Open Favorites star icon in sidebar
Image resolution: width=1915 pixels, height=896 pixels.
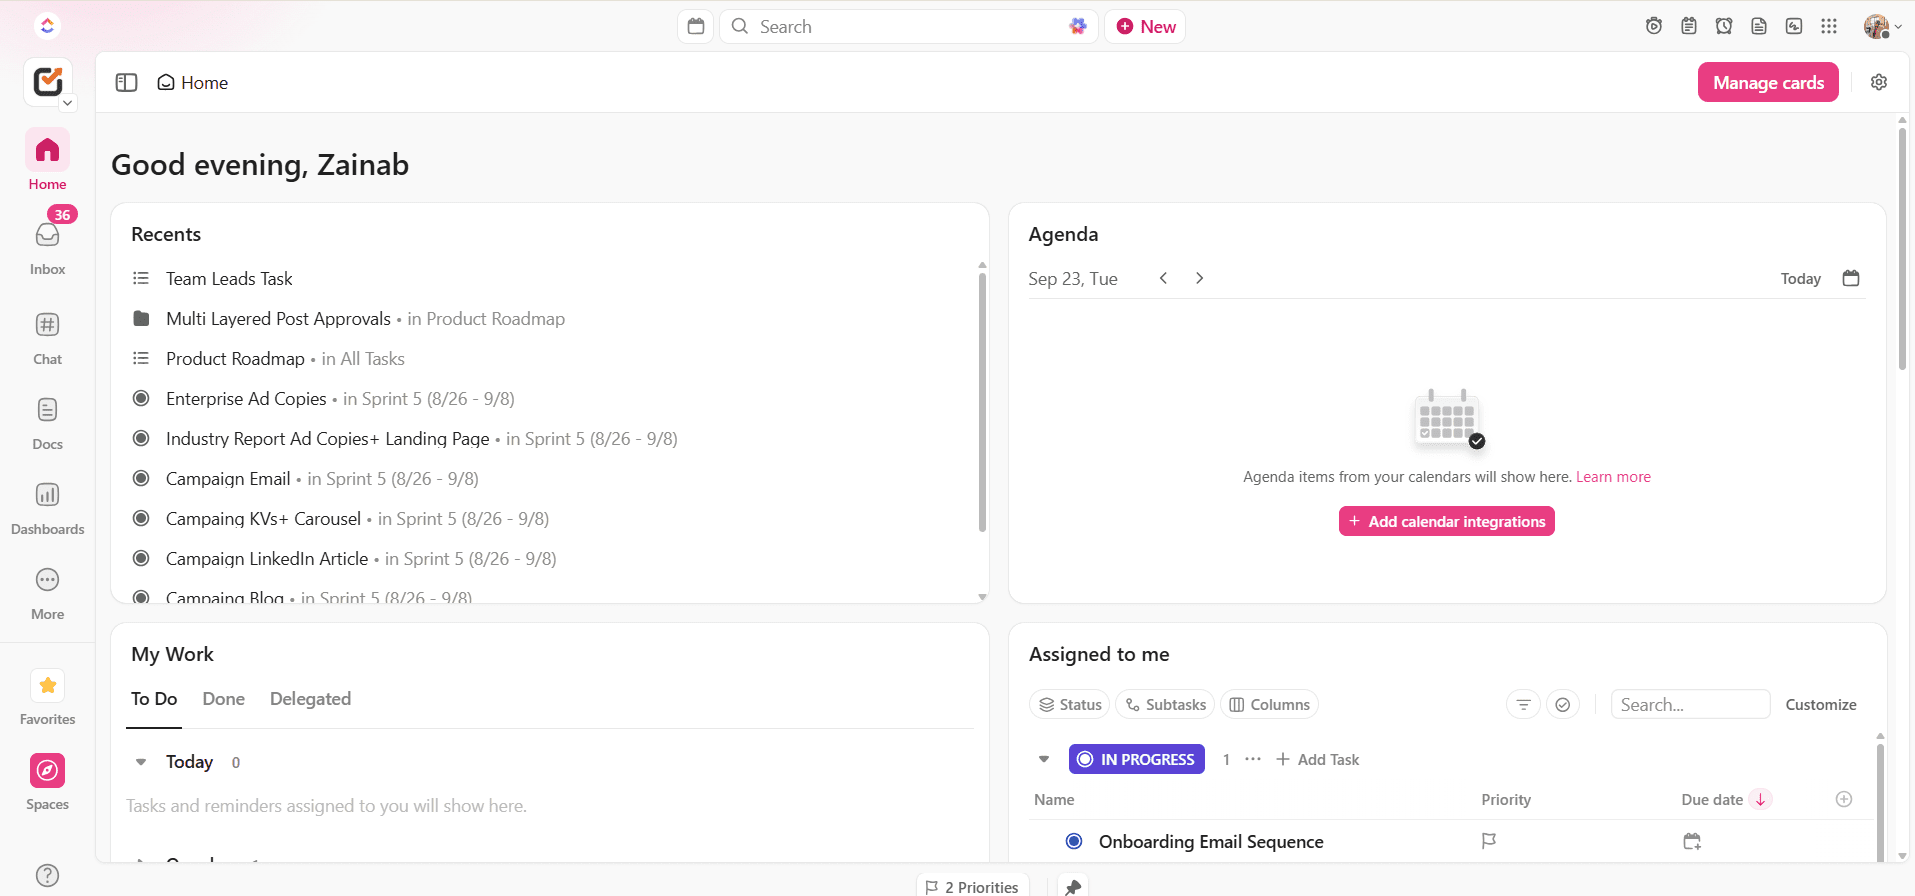(x=47, y=686)
